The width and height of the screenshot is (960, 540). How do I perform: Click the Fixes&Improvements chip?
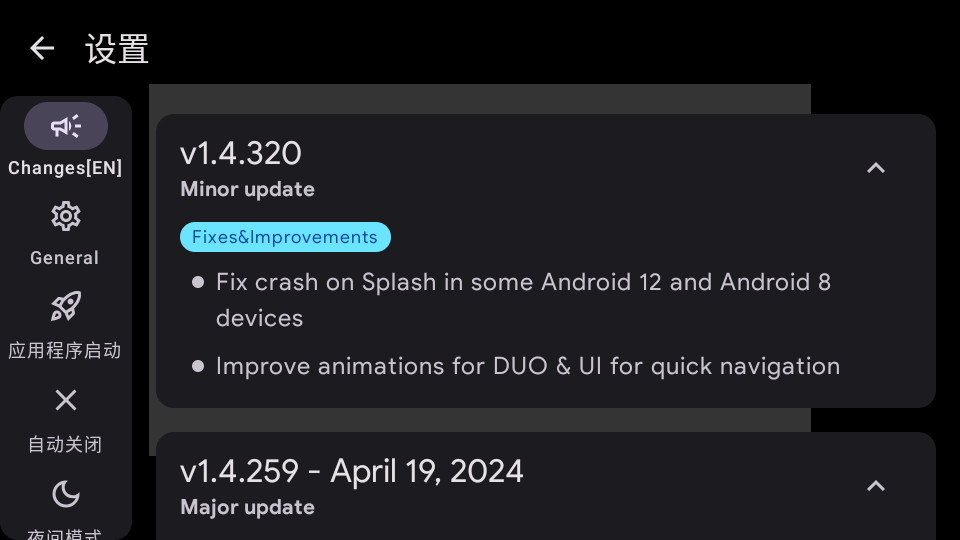pos(285,237)
